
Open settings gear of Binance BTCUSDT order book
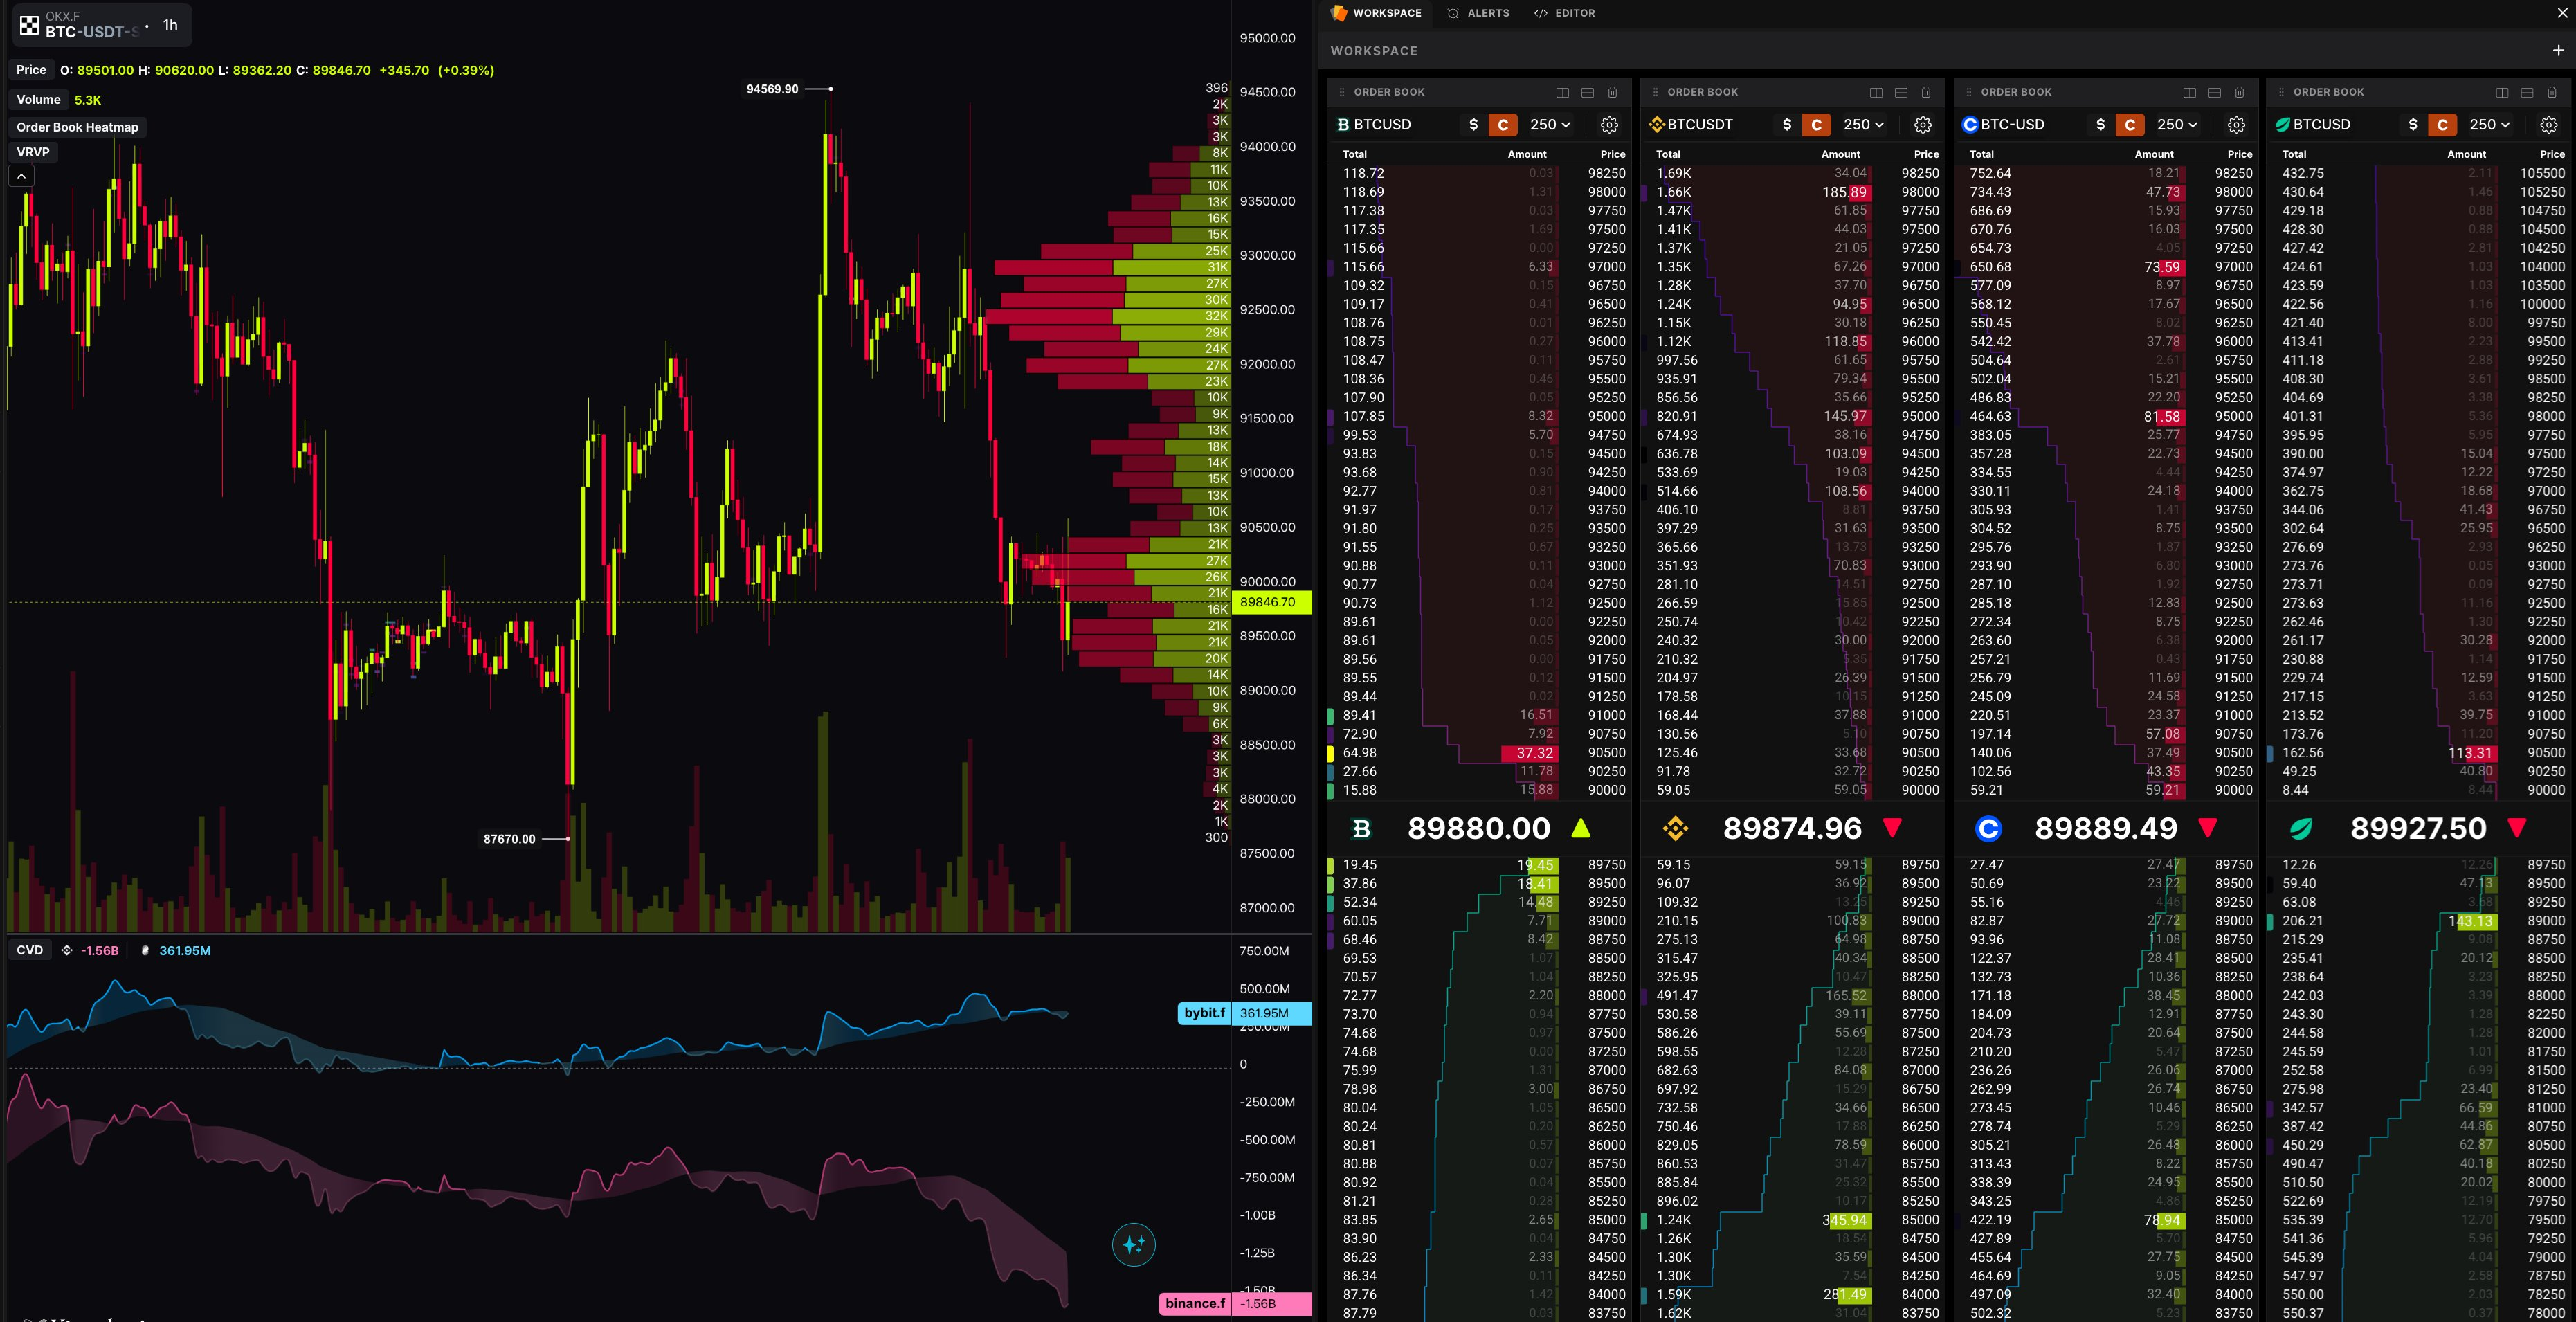click(x=1922, y=125)
